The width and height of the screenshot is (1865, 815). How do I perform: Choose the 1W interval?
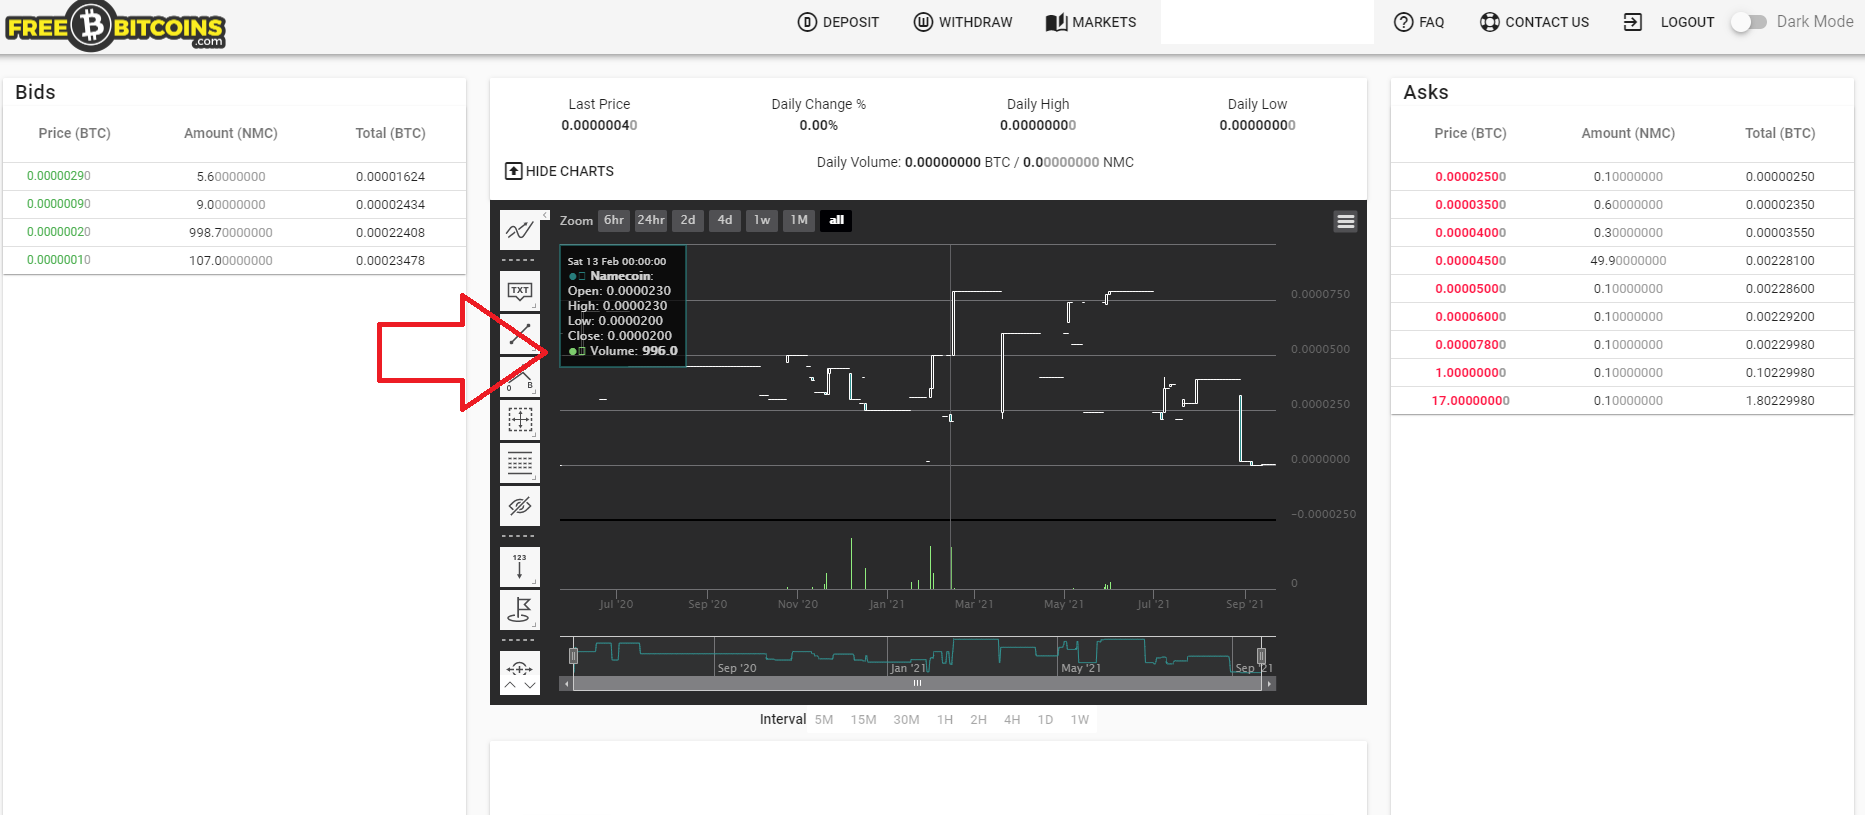tap(1080, 720)
